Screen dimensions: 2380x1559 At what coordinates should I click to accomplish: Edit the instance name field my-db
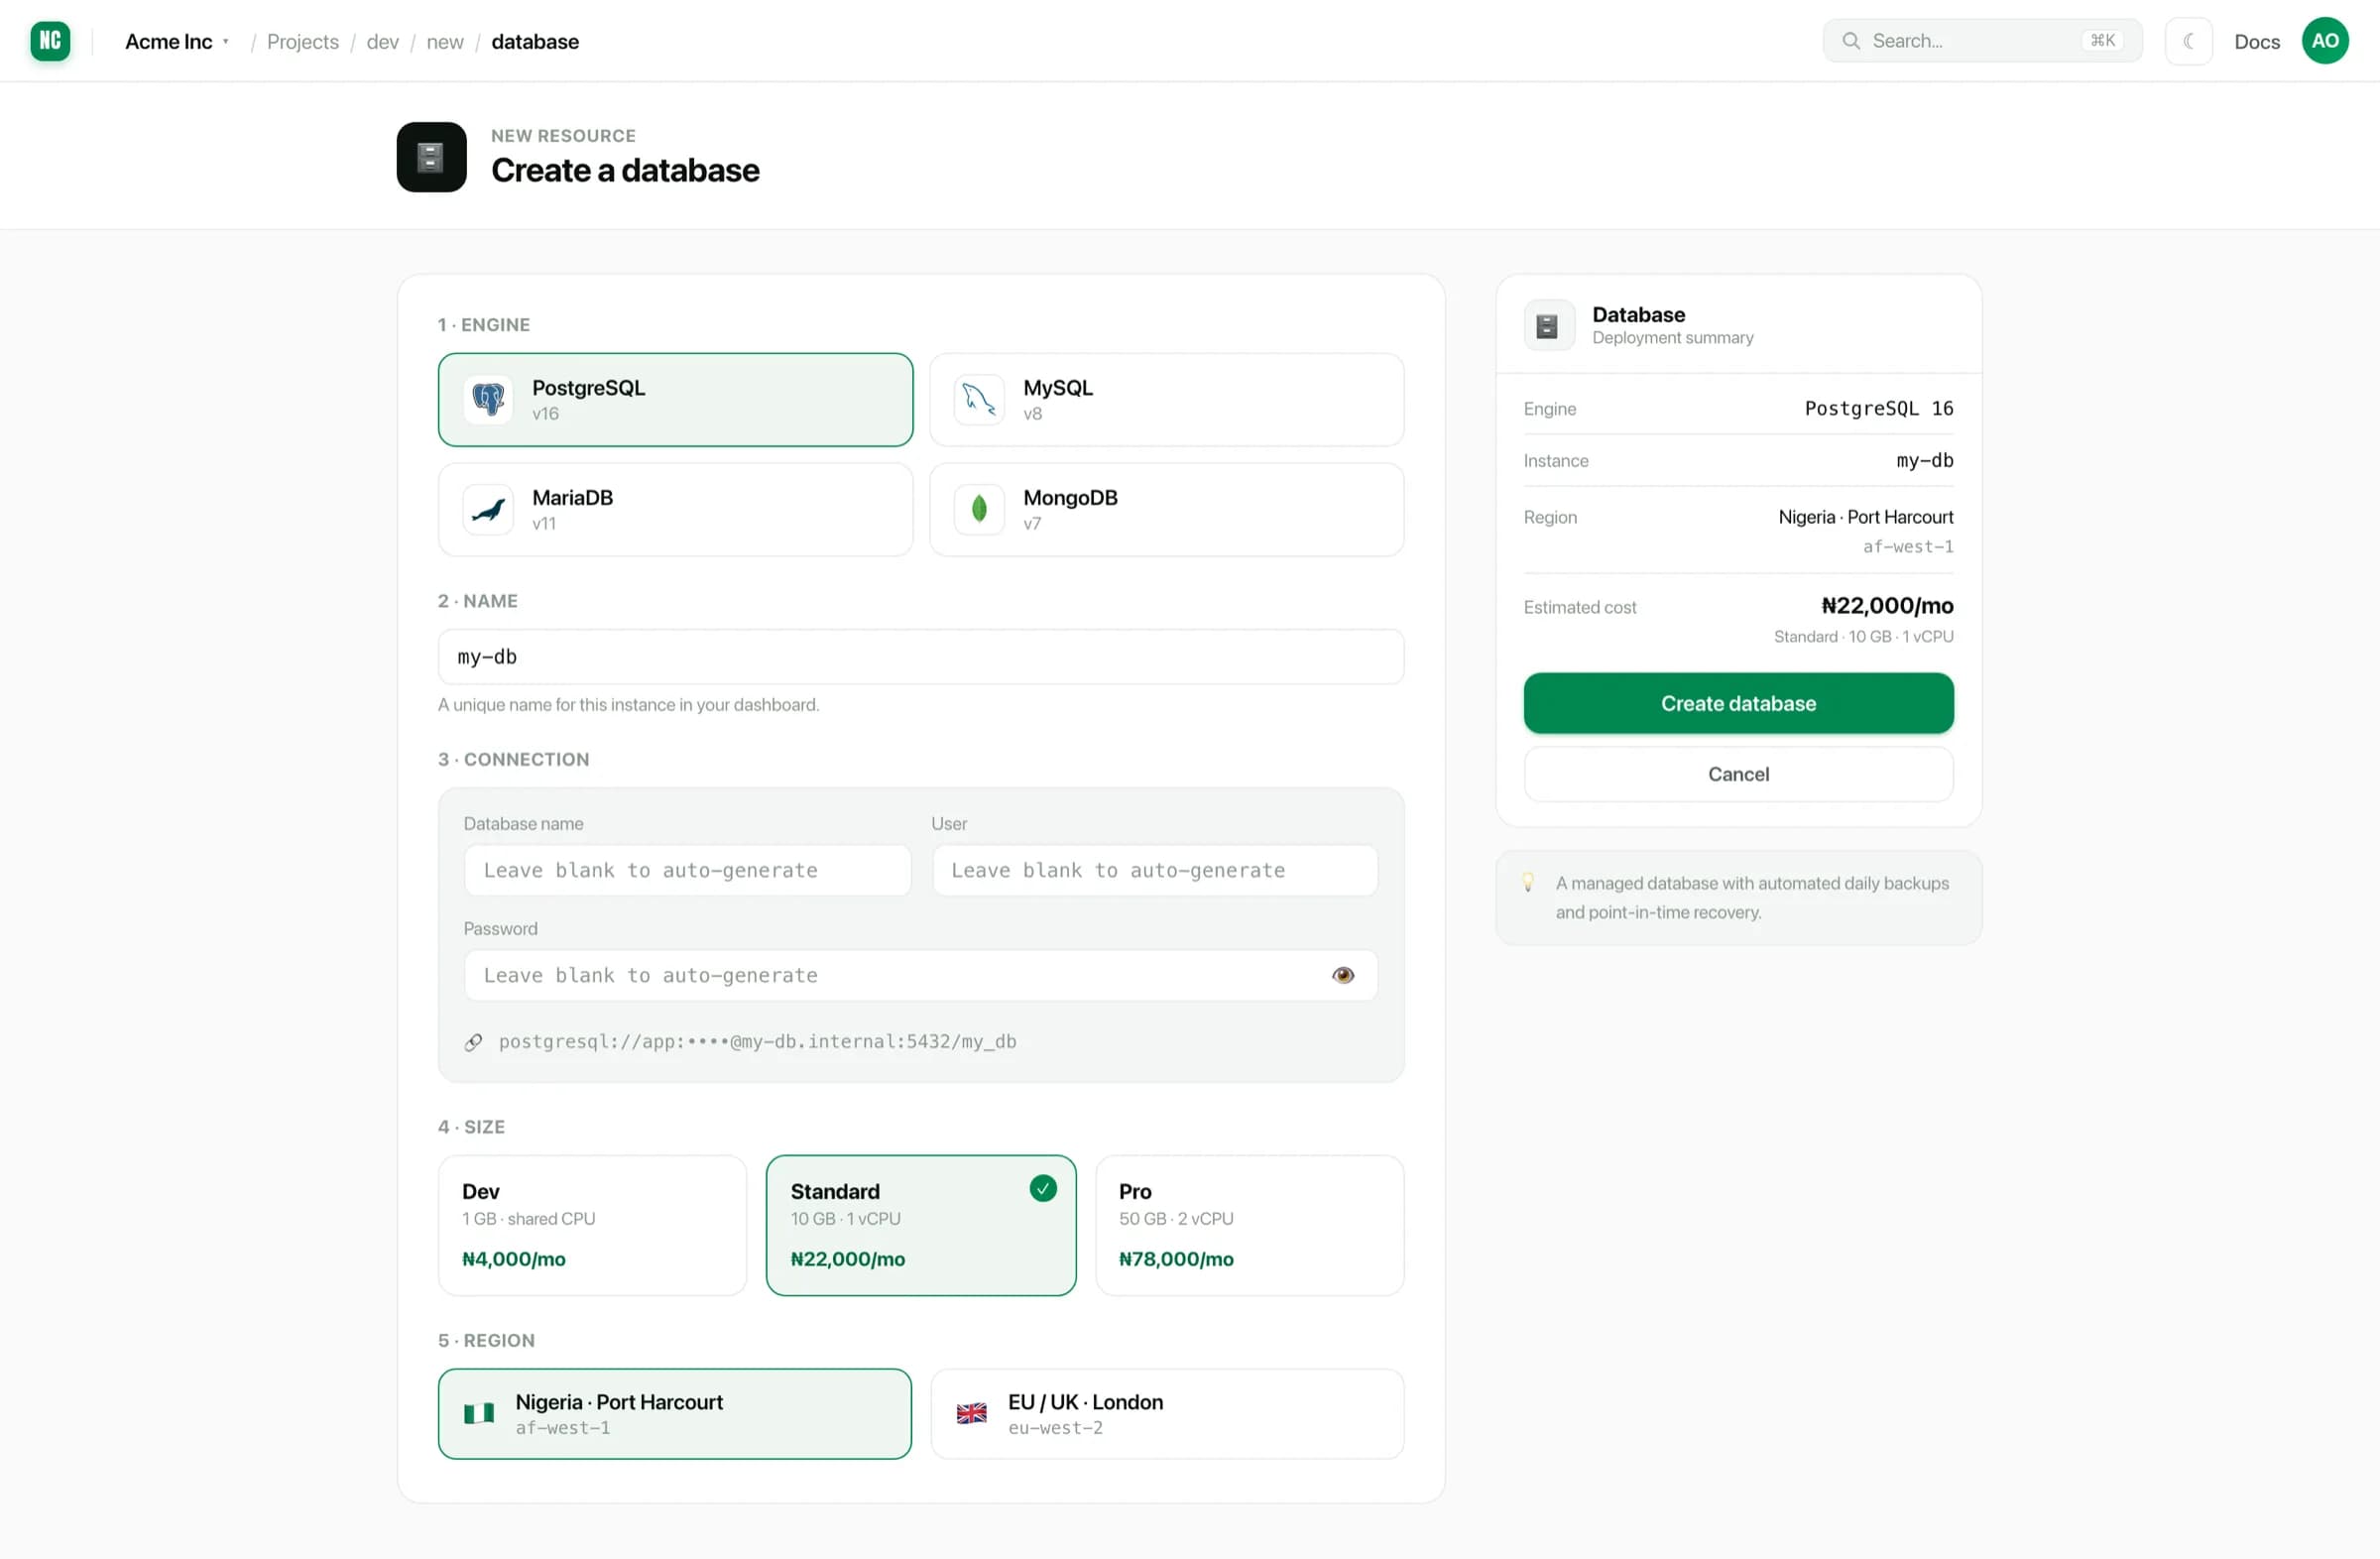click(x=921, y=657)
